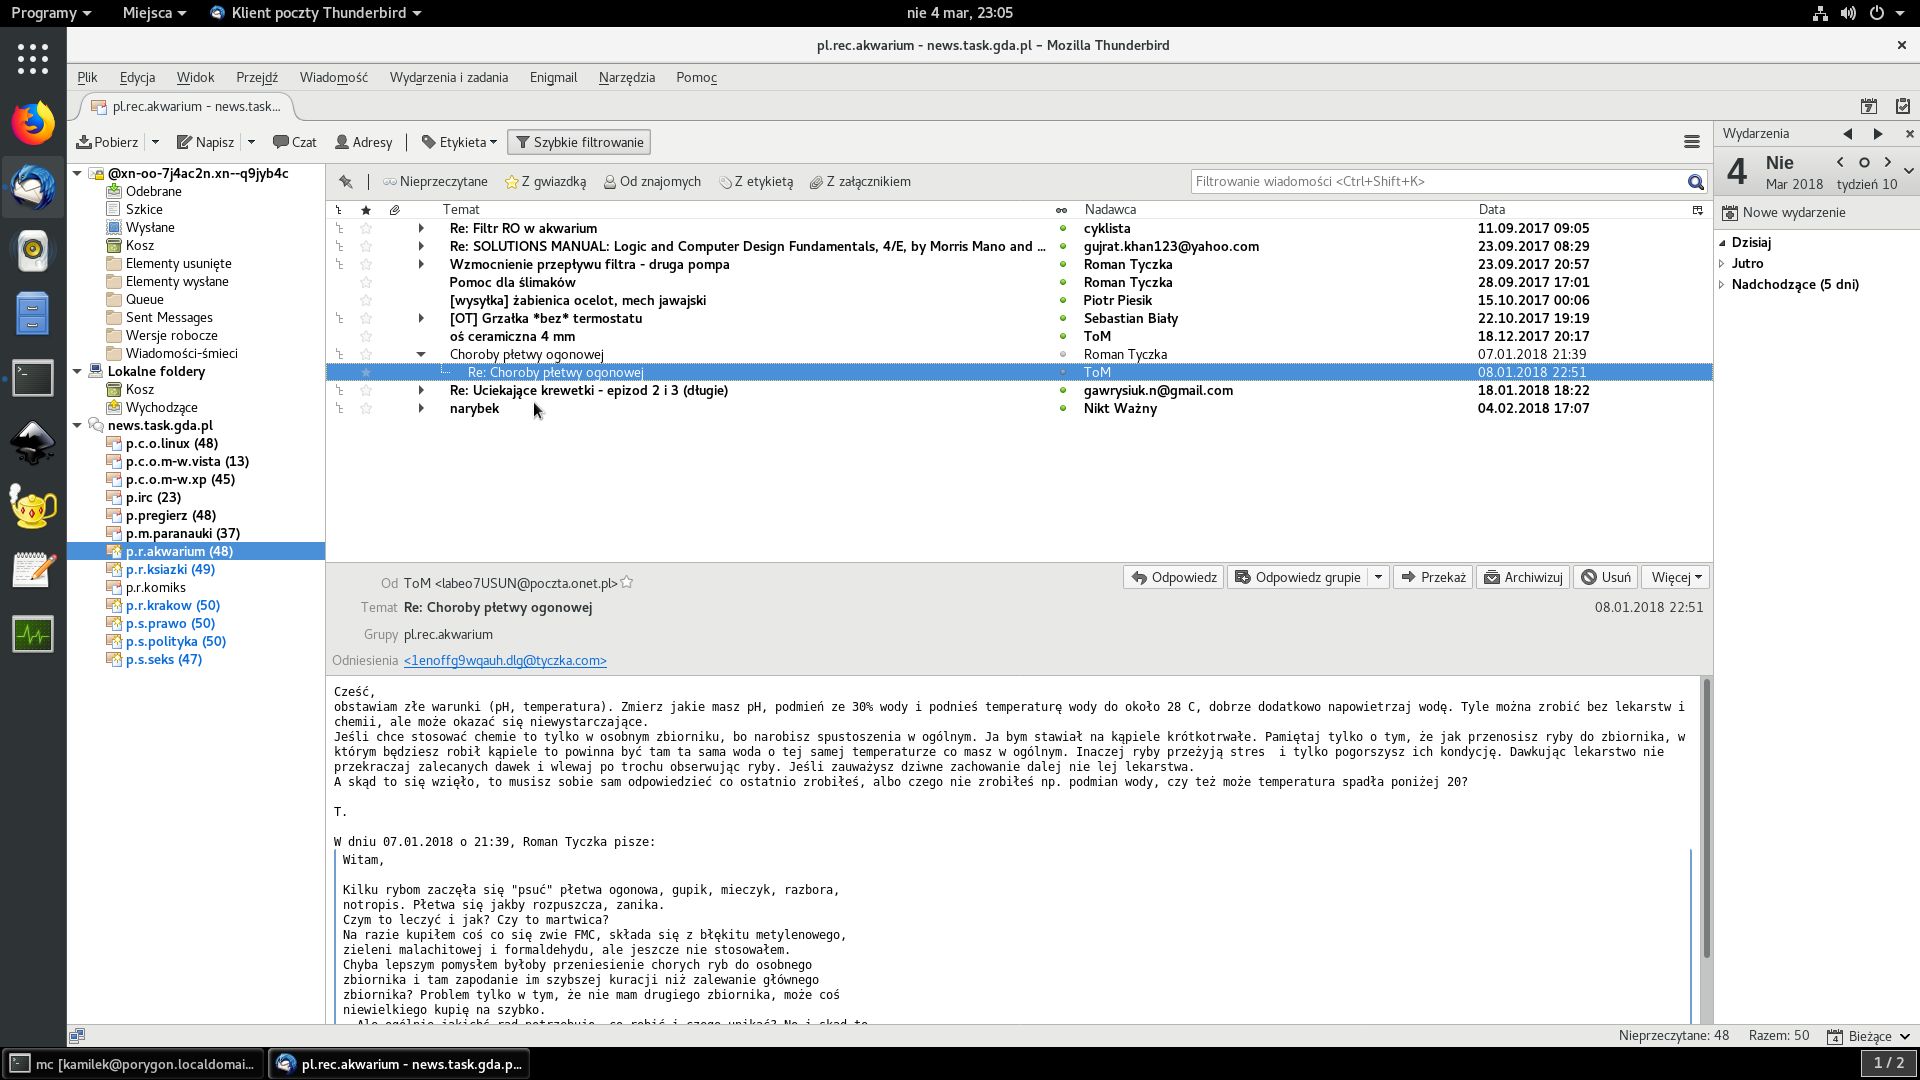Open the Wiadomość menu
This screenshot has width=1920, height=1080.
pyautogui.click(x=333, y=77)
